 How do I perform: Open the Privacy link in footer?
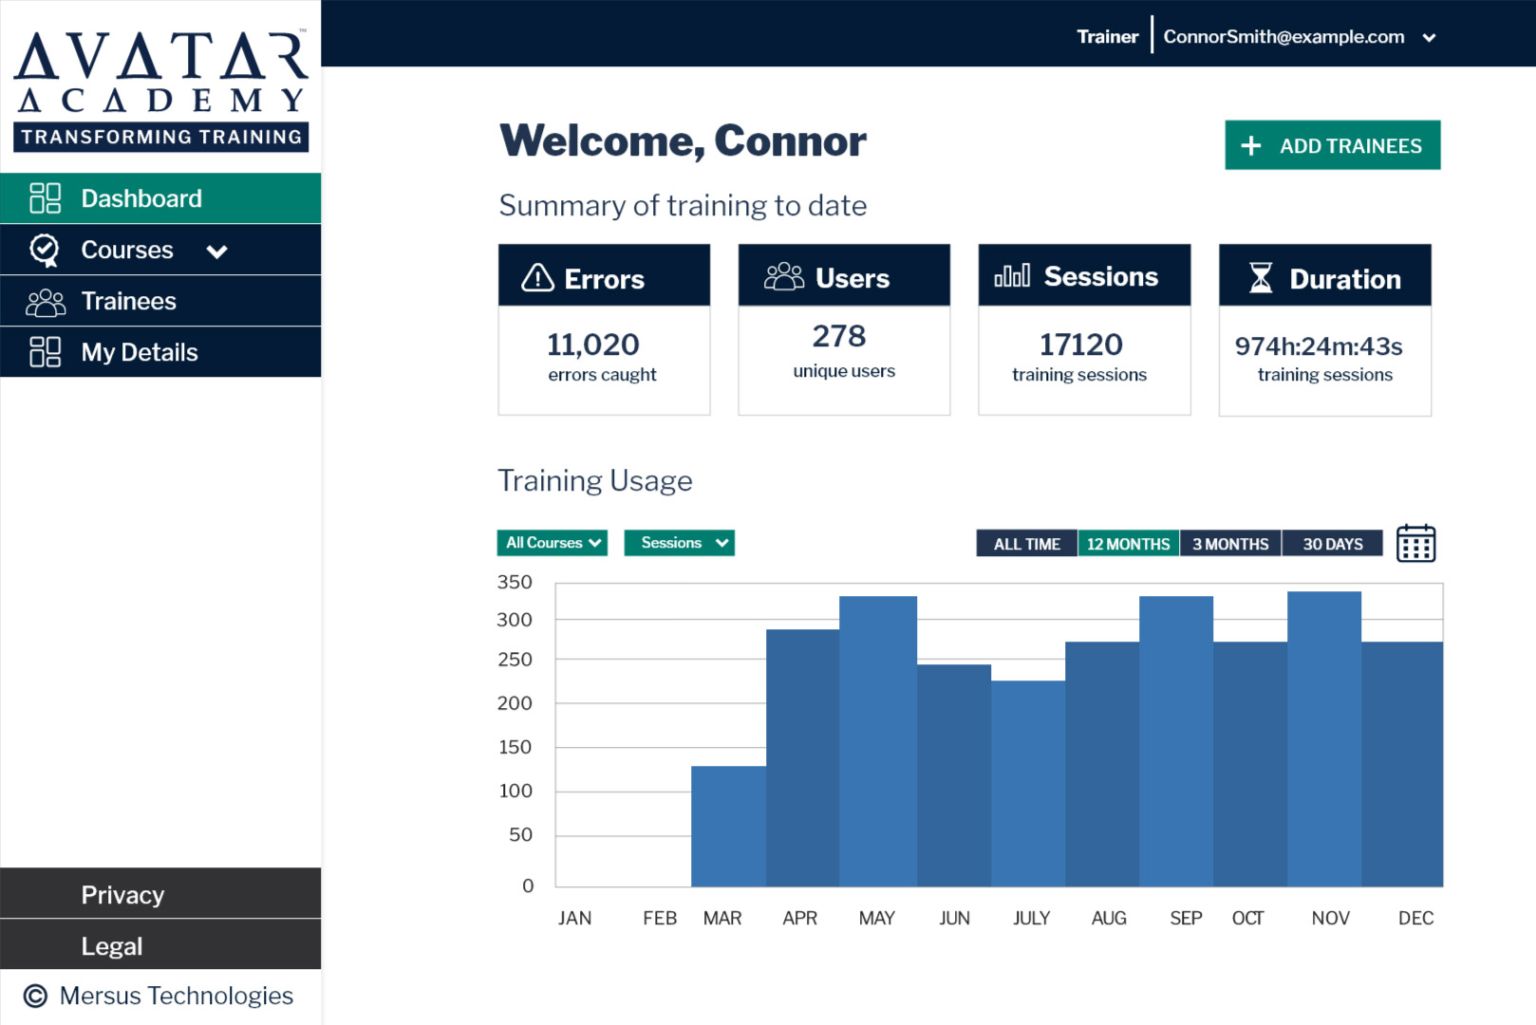click(x=122, y=895)
